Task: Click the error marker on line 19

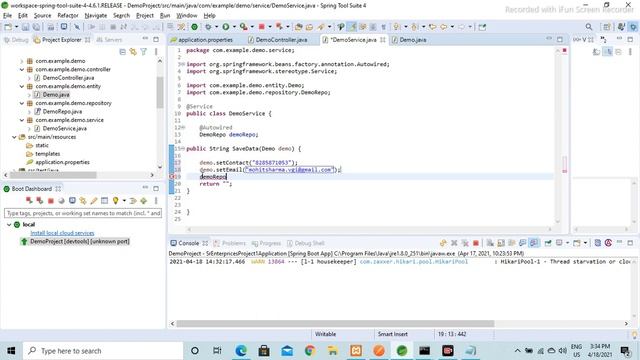Action: coord(172,177)
